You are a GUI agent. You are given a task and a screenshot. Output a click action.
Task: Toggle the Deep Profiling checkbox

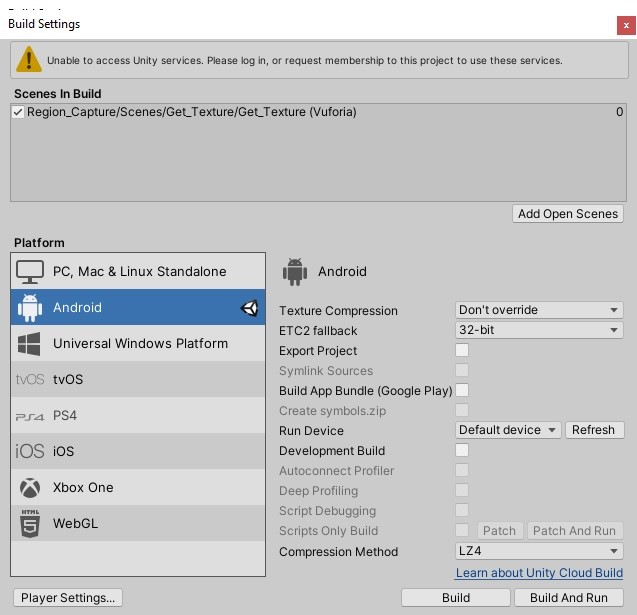tap(462, 490)
